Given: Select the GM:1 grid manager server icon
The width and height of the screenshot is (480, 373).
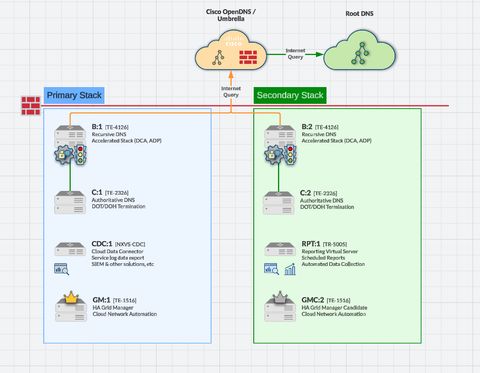Looking at the screenshot, I should pos(71,310).
